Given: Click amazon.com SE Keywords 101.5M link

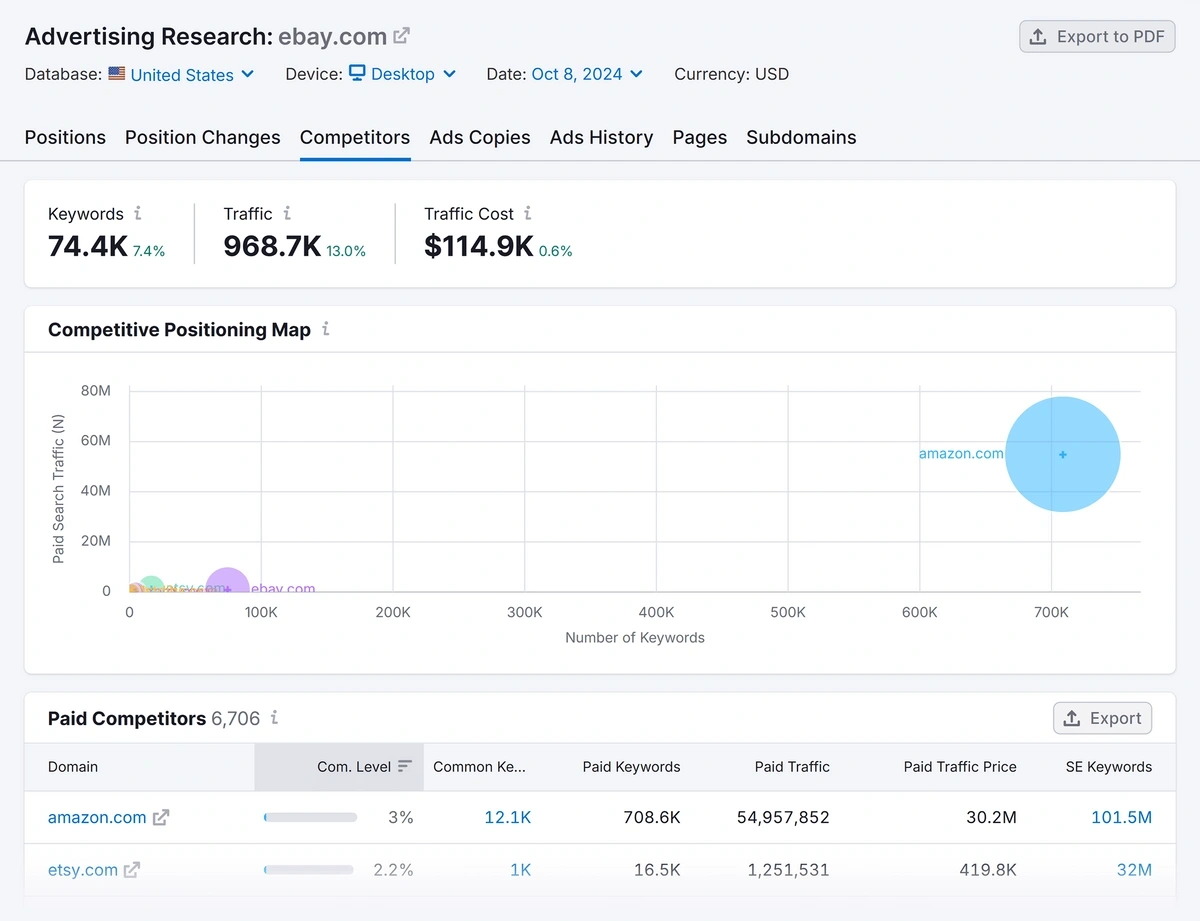Looking at the screenshot, I should pyautogui.click(x=1122, y=817).
